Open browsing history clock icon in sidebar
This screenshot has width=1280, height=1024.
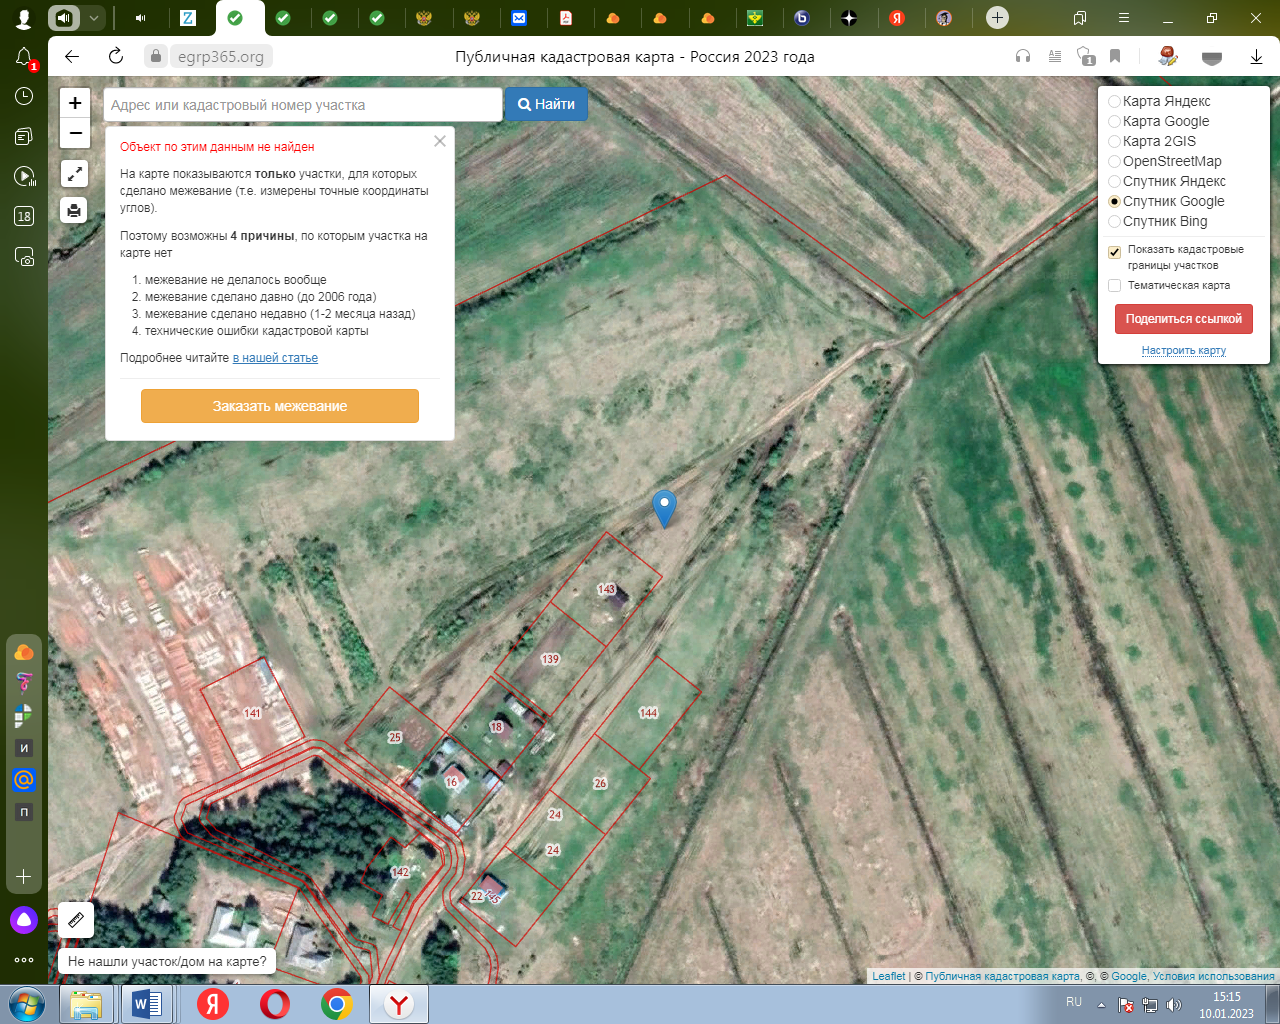pos(24,96)
